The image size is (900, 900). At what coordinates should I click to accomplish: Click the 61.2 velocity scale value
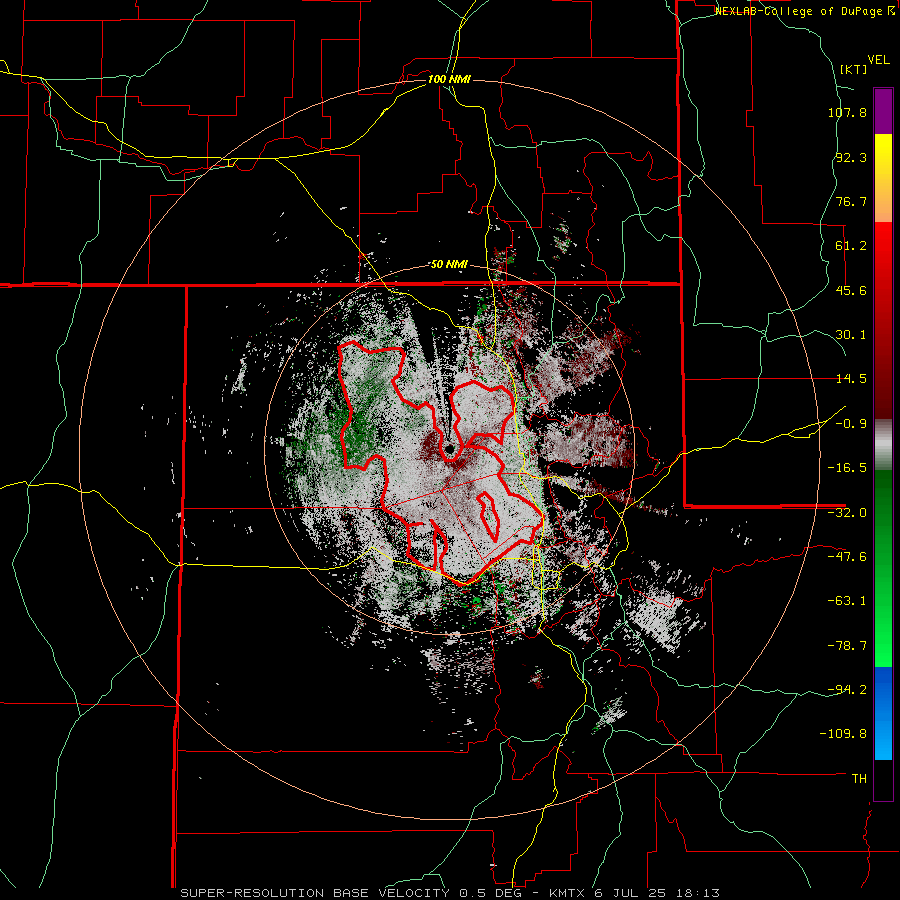(851, 246)
